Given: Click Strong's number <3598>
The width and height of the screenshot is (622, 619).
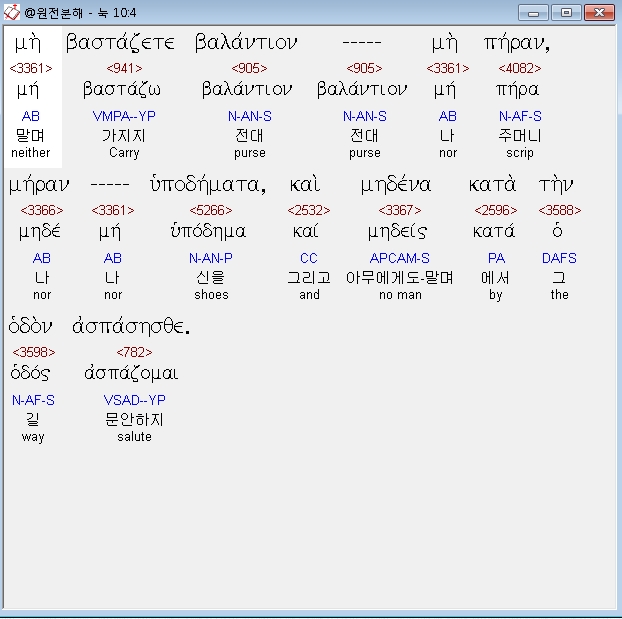Looking at the screenshot, I should [x=33, y=352].
